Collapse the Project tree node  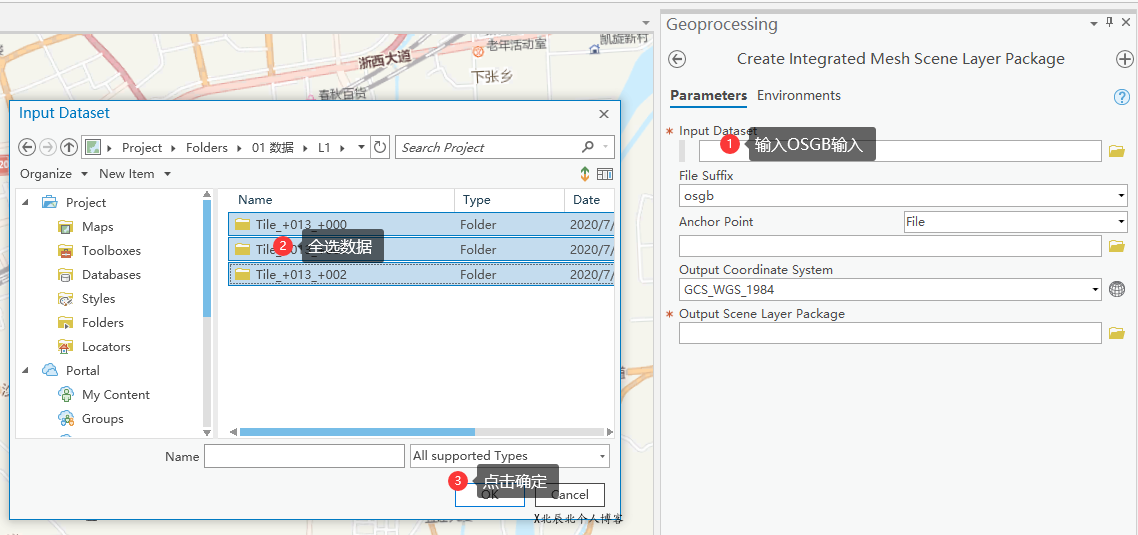(26, 202)
